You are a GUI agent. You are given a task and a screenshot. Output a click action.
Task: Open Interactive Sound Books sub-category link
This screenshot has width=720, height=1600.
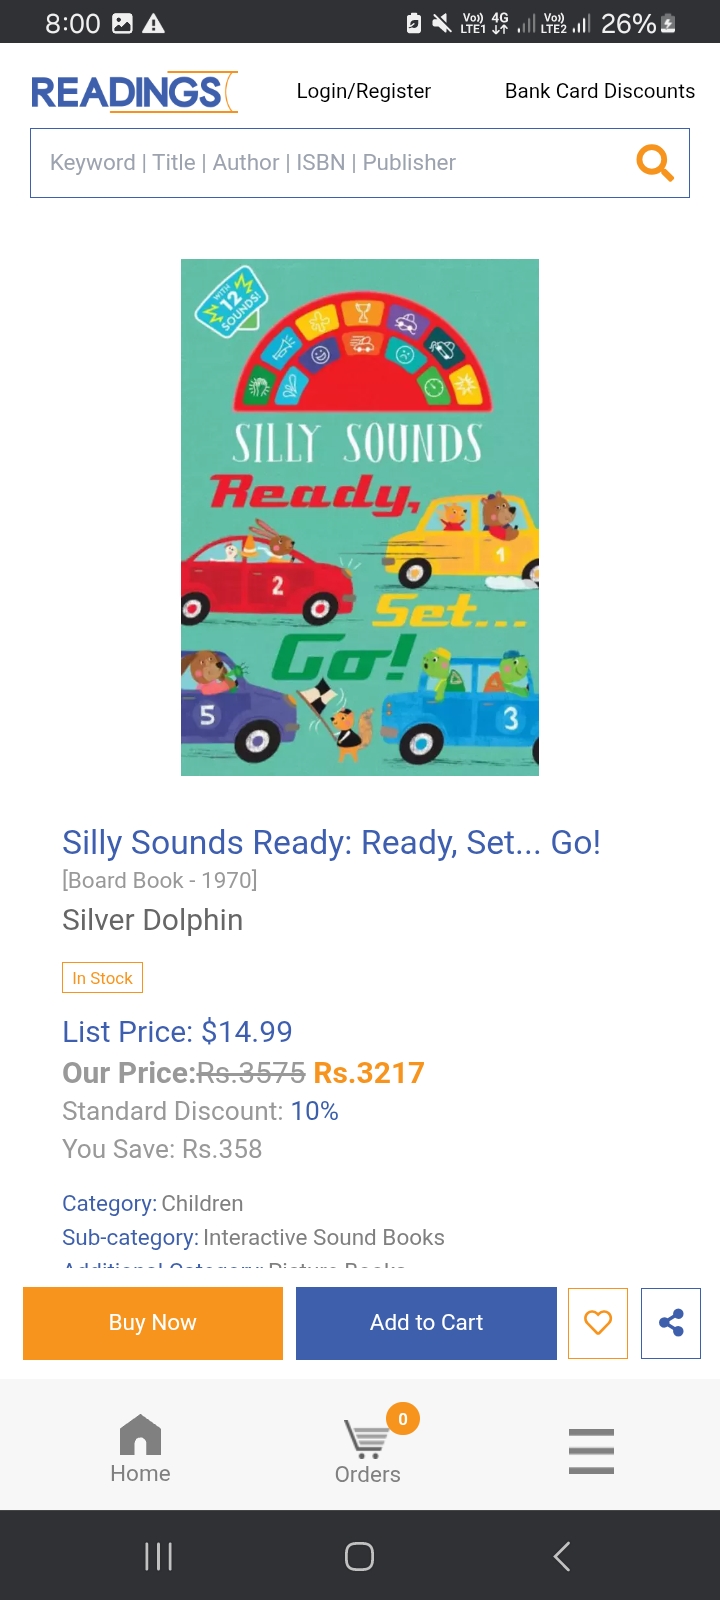[324, 1237]
